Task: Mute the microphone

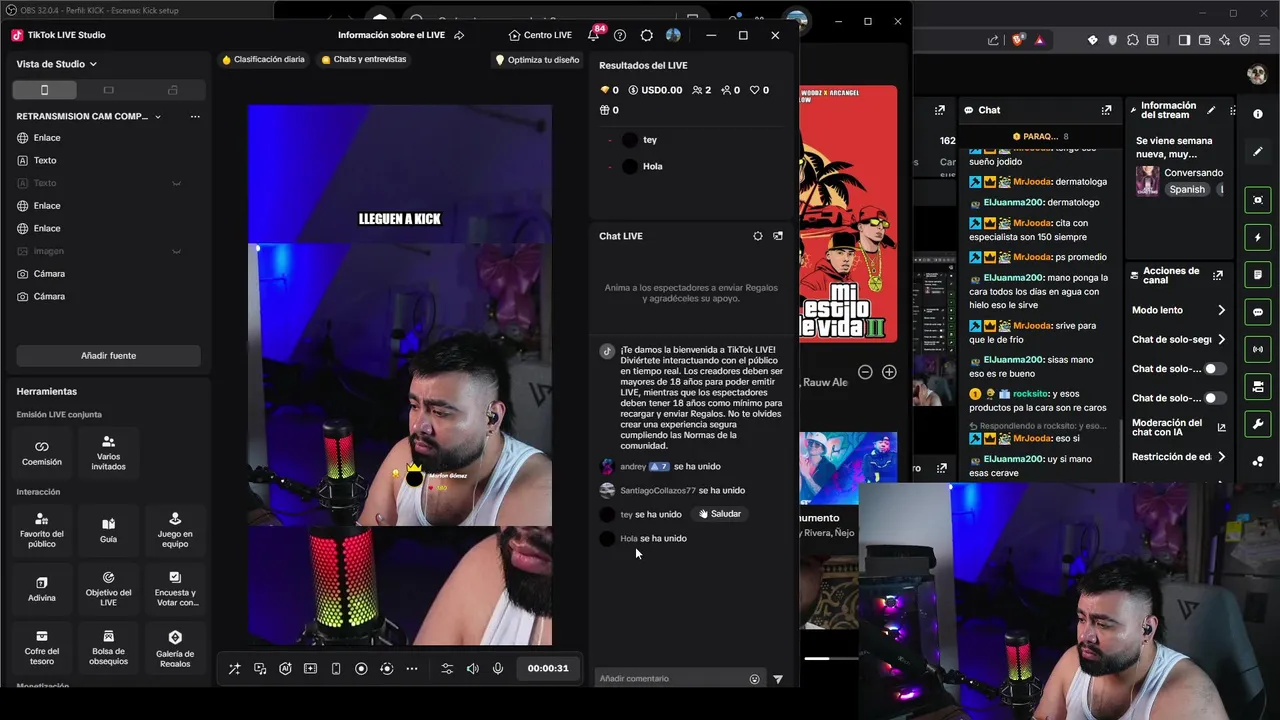Action: [x=498, y=669]
